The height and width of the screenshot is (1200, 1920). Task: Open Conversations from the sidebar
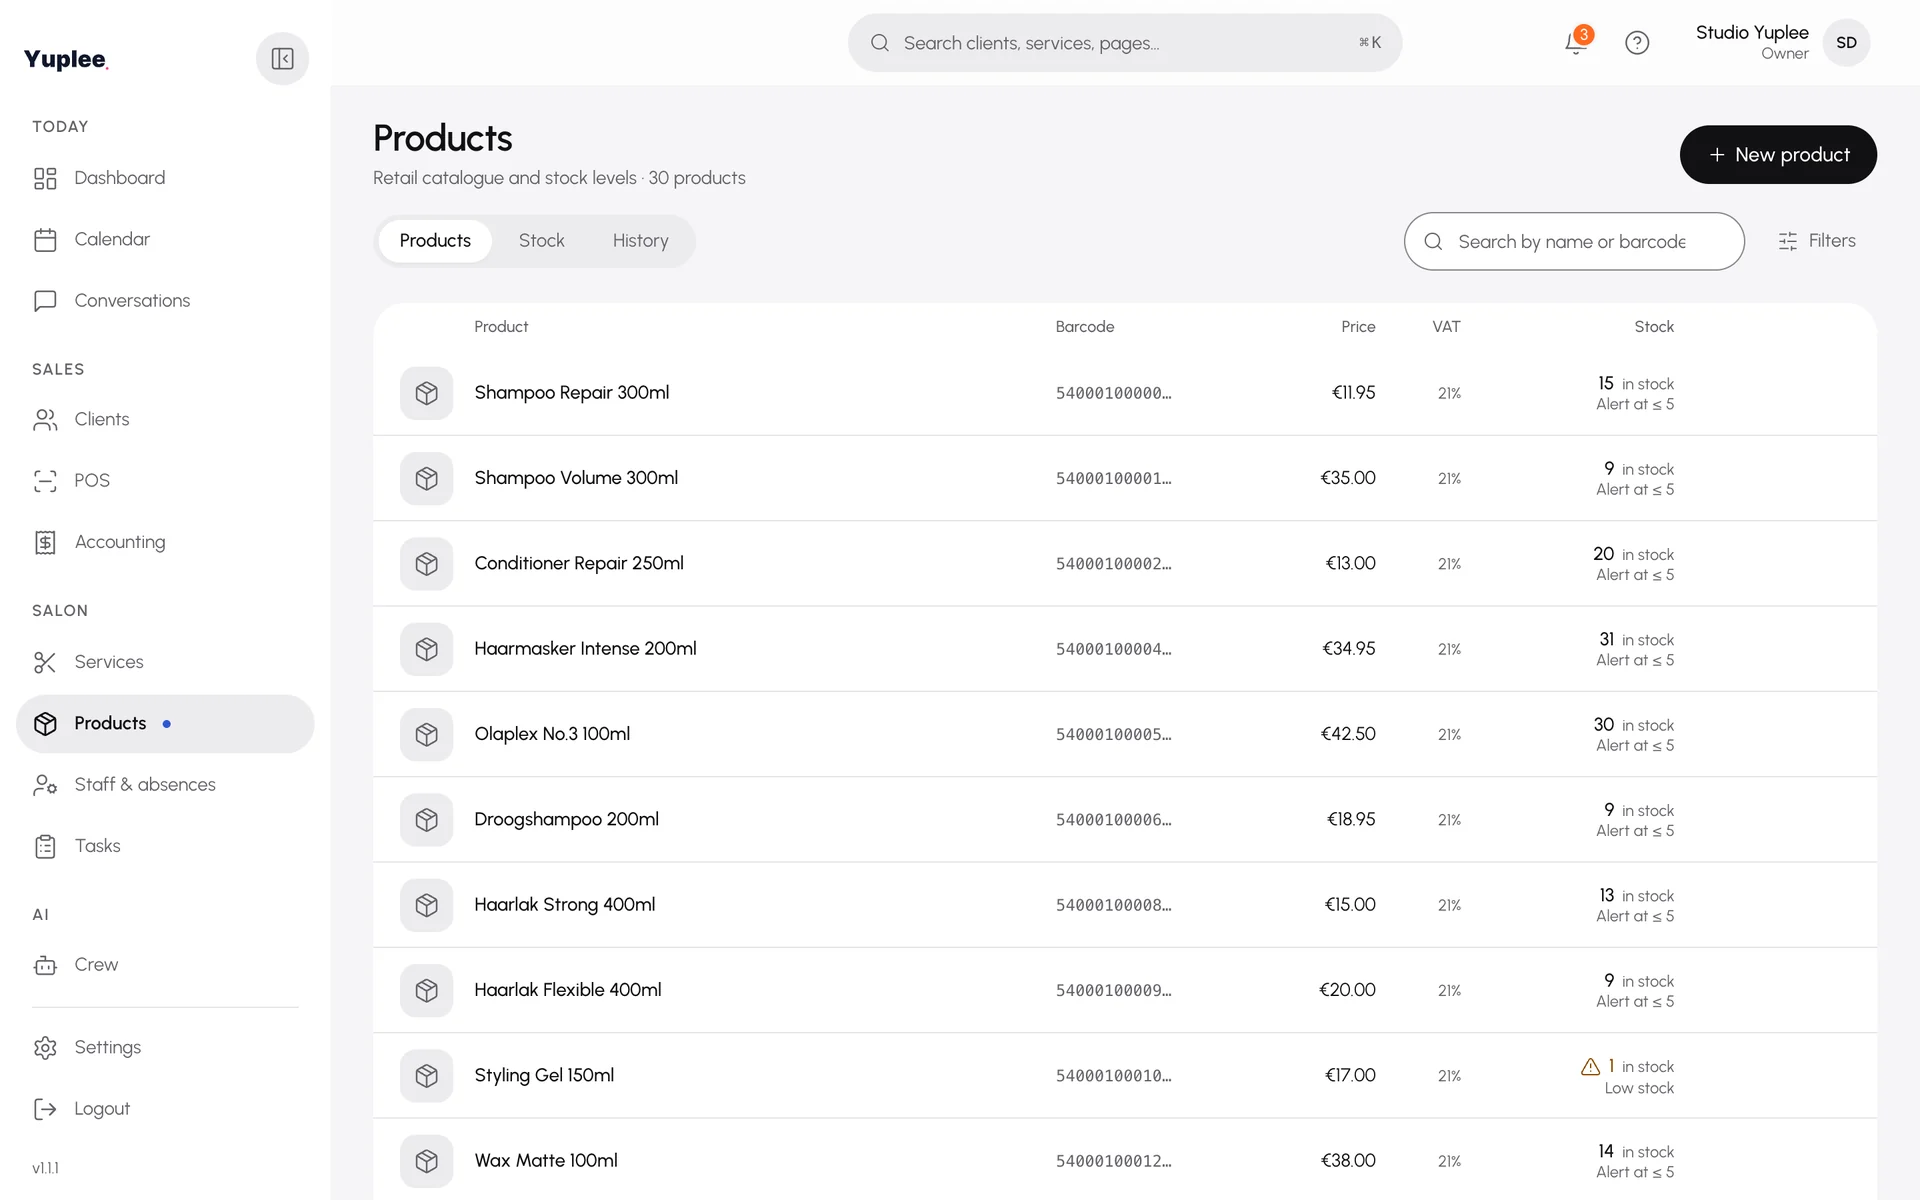click(x=165, y=301)
